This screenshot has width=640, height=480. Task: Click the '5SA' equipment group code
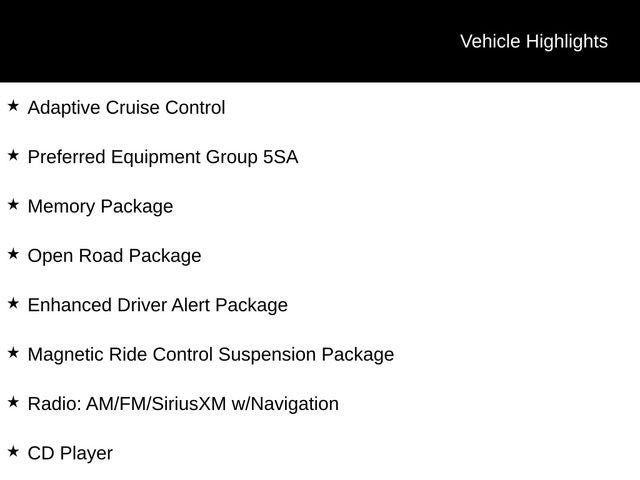[280, 157]
